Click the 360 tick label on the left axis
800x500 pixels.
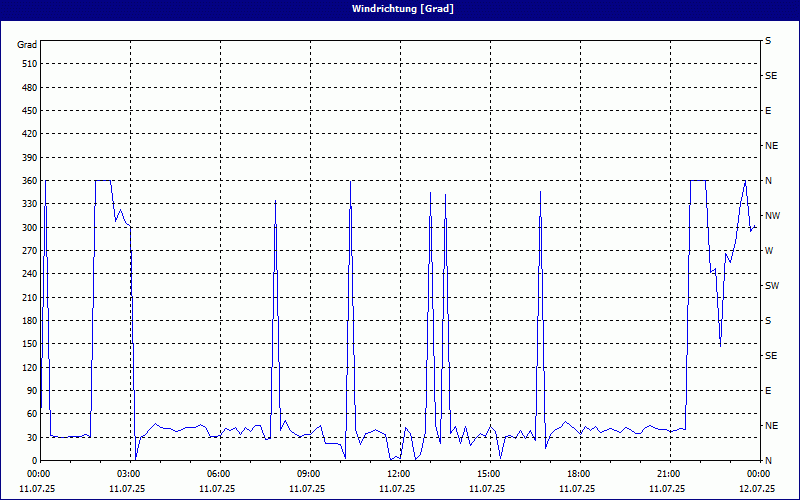(x=27, y=181)
